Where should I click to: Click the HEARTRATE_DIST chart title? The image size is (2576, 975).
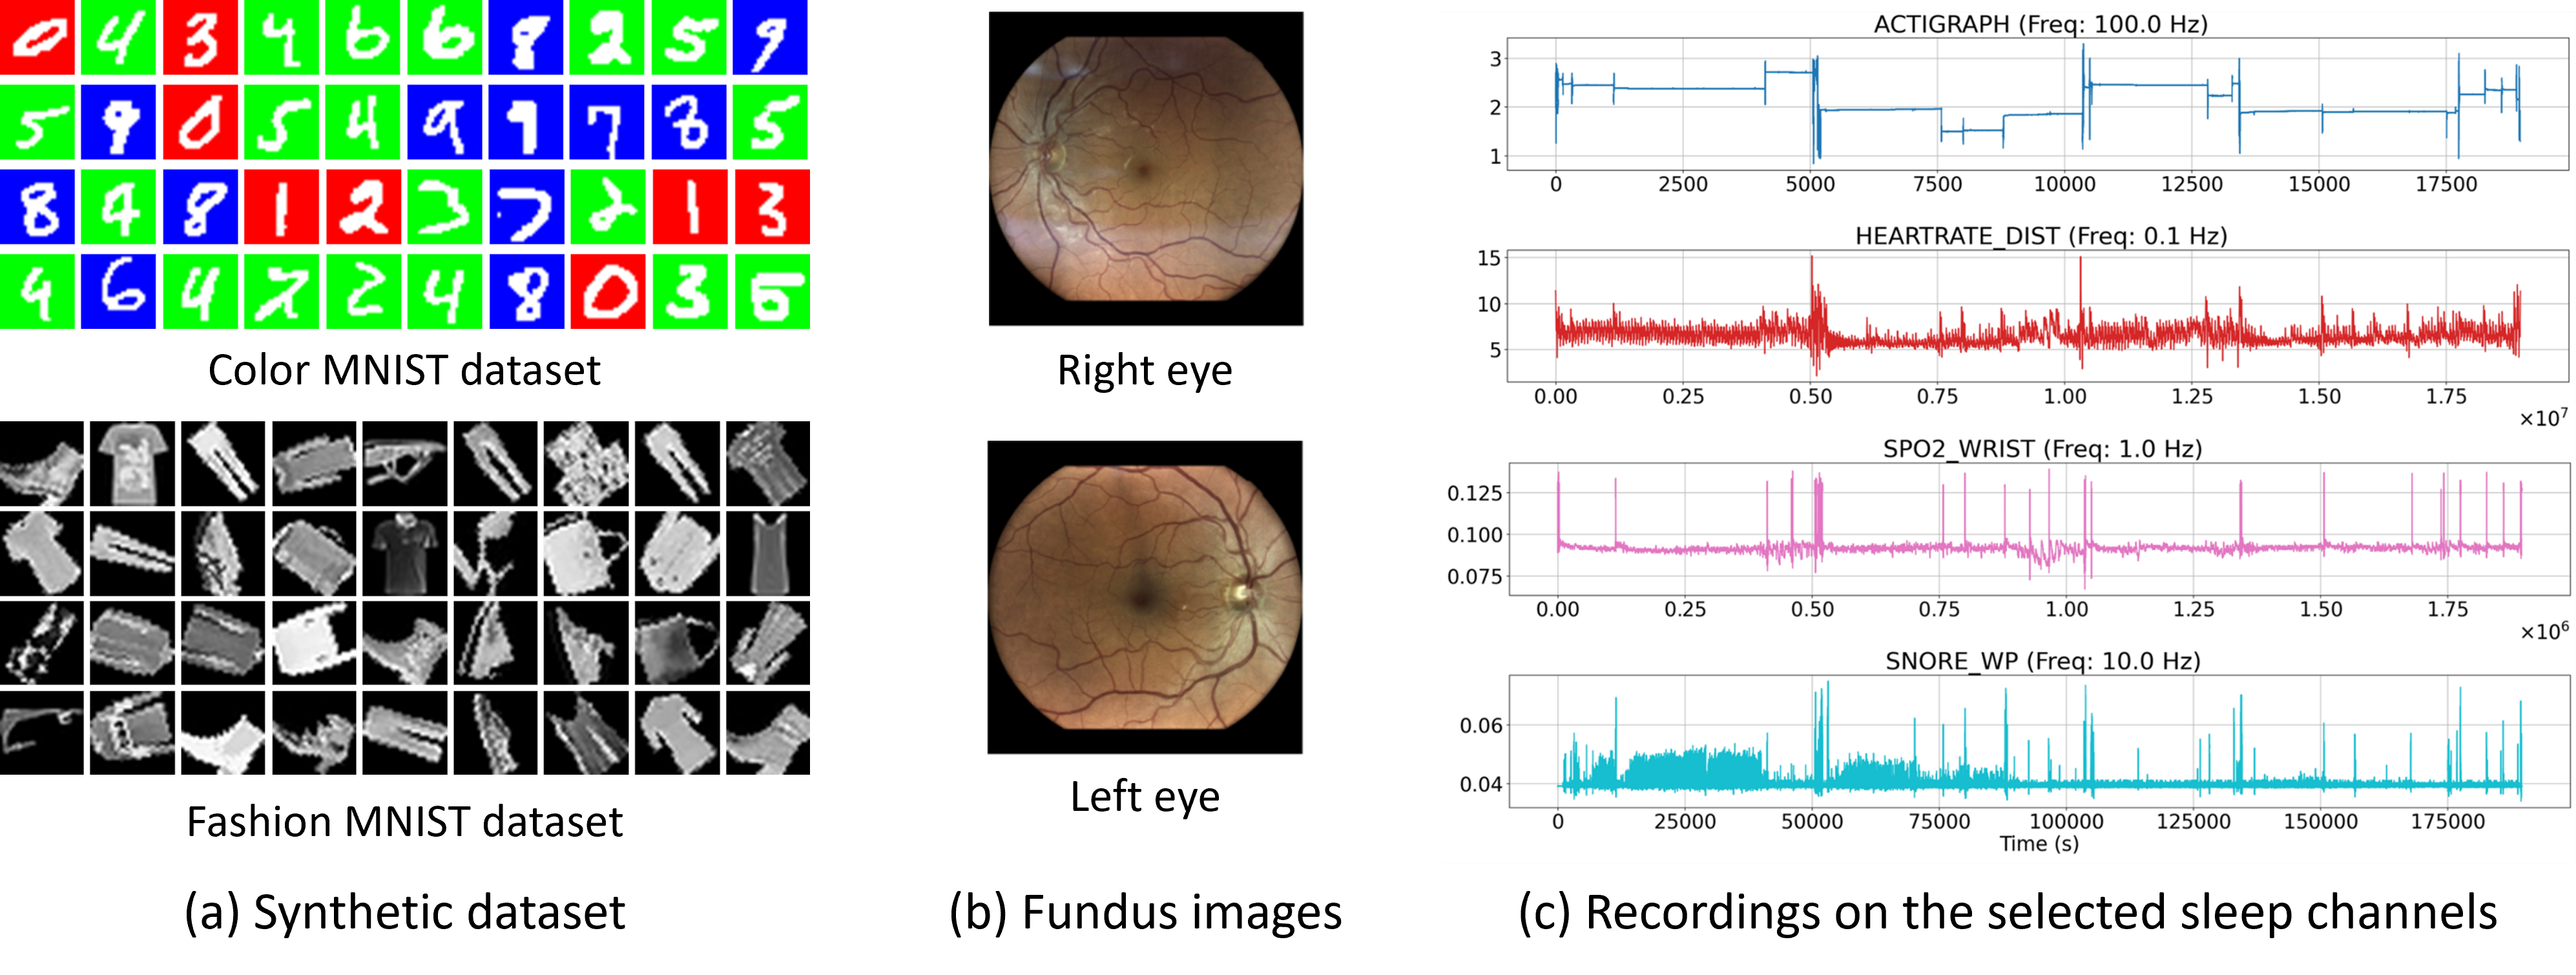click(x=2040, y=236)
